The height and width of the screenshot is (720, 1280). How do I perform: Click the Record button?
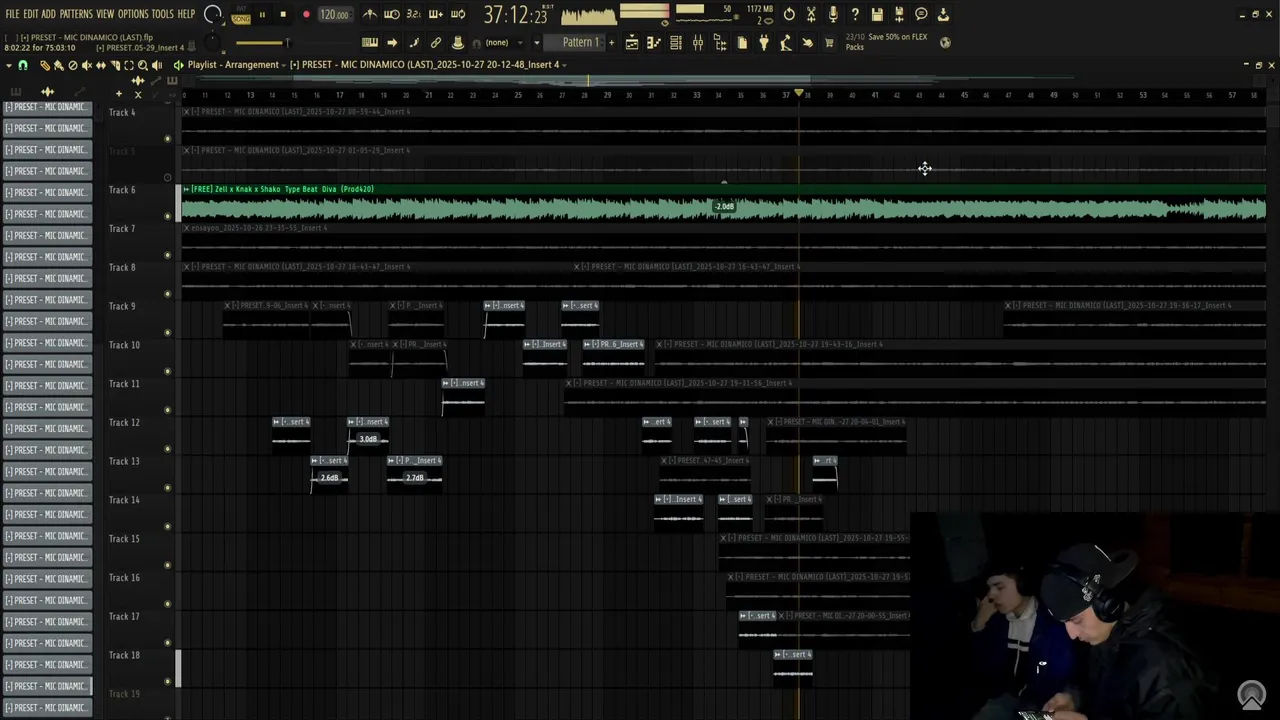click(x=306, y=15)
